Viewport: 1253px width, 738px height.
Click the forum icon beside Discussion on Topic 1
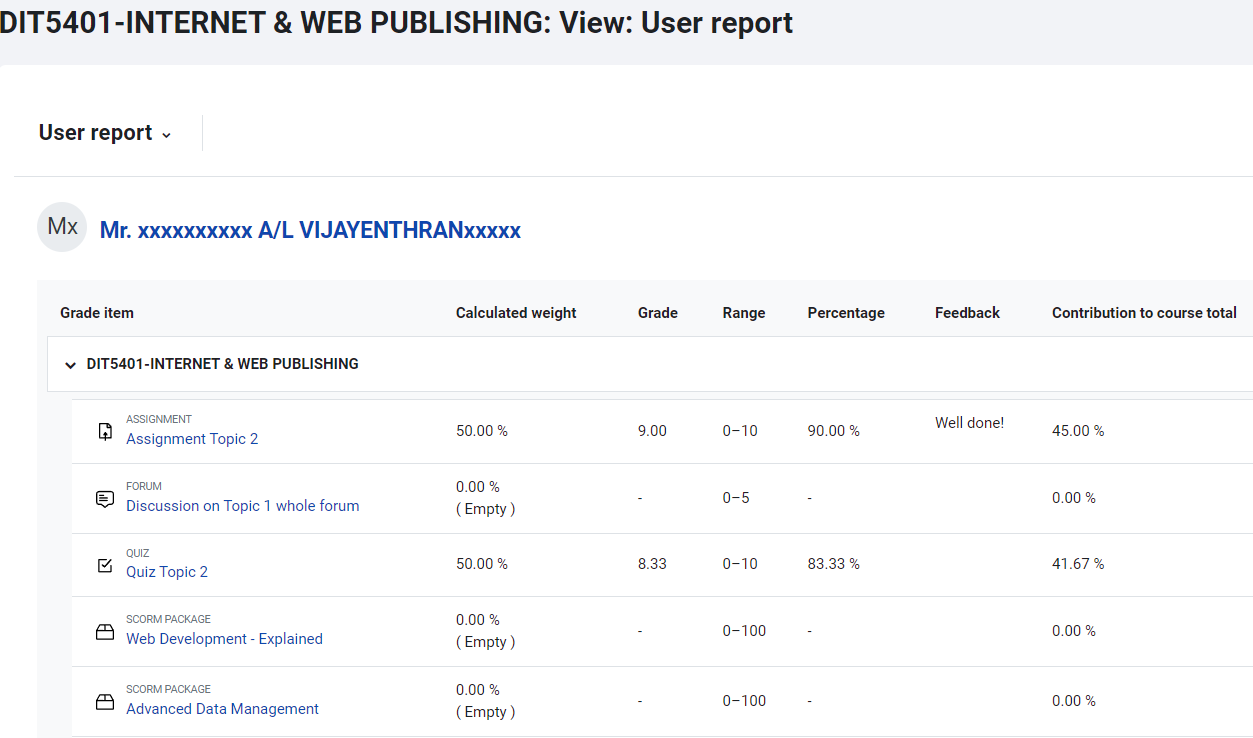coord(105,498)
